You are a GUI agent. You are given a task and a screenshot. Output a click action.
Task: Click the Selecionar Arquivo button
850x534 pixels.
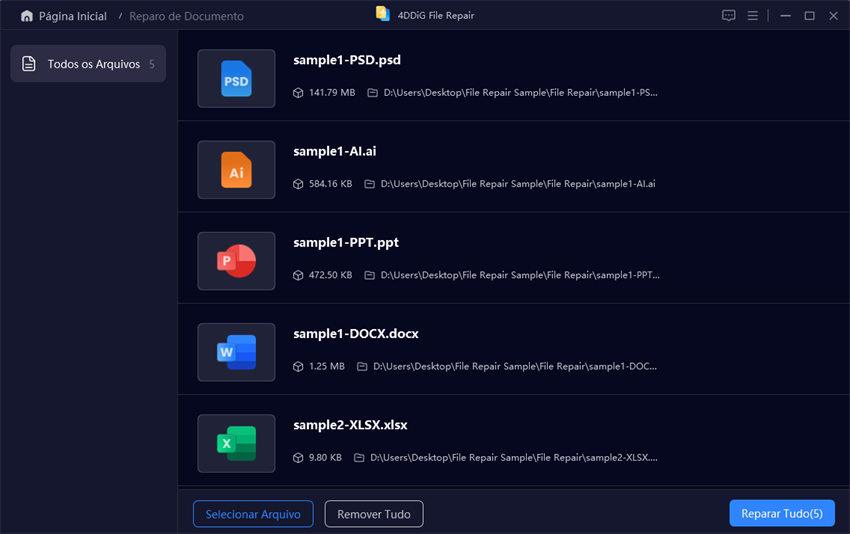[x=253, y=514]
